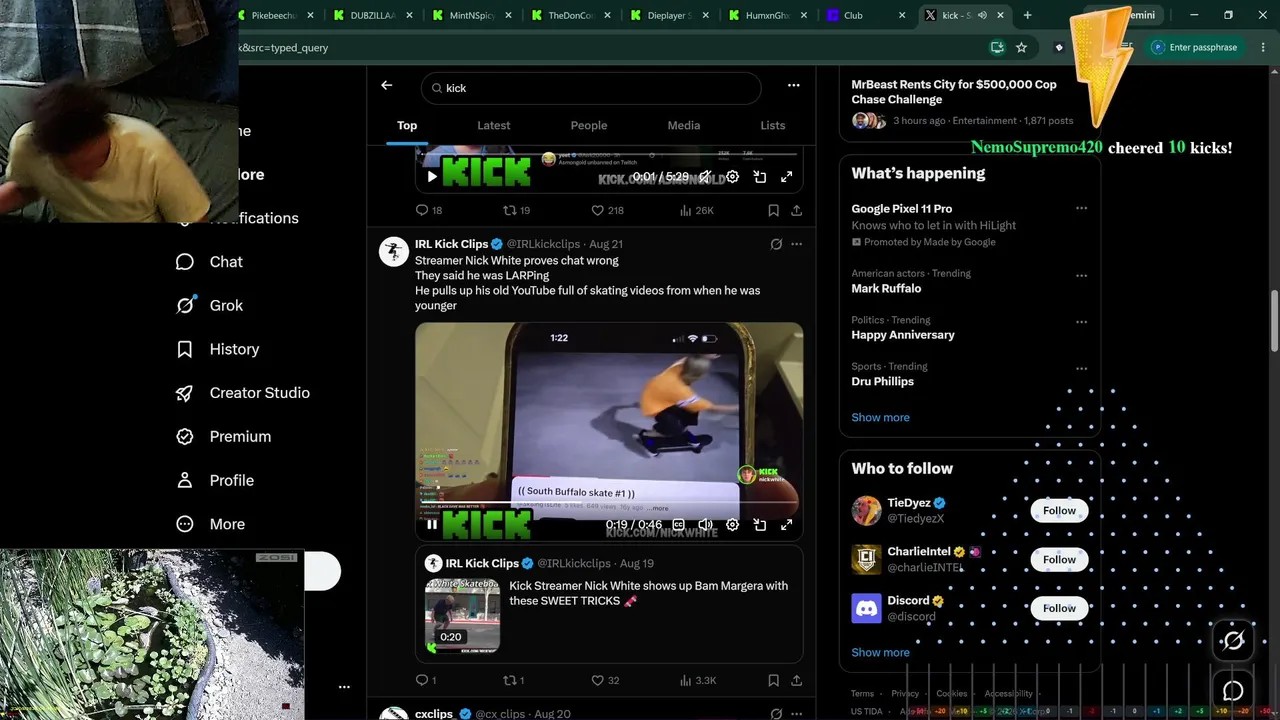Open options for Mark Ruffalo trend
Screen dimensions: 1280x720
[x=1081, y=275]
